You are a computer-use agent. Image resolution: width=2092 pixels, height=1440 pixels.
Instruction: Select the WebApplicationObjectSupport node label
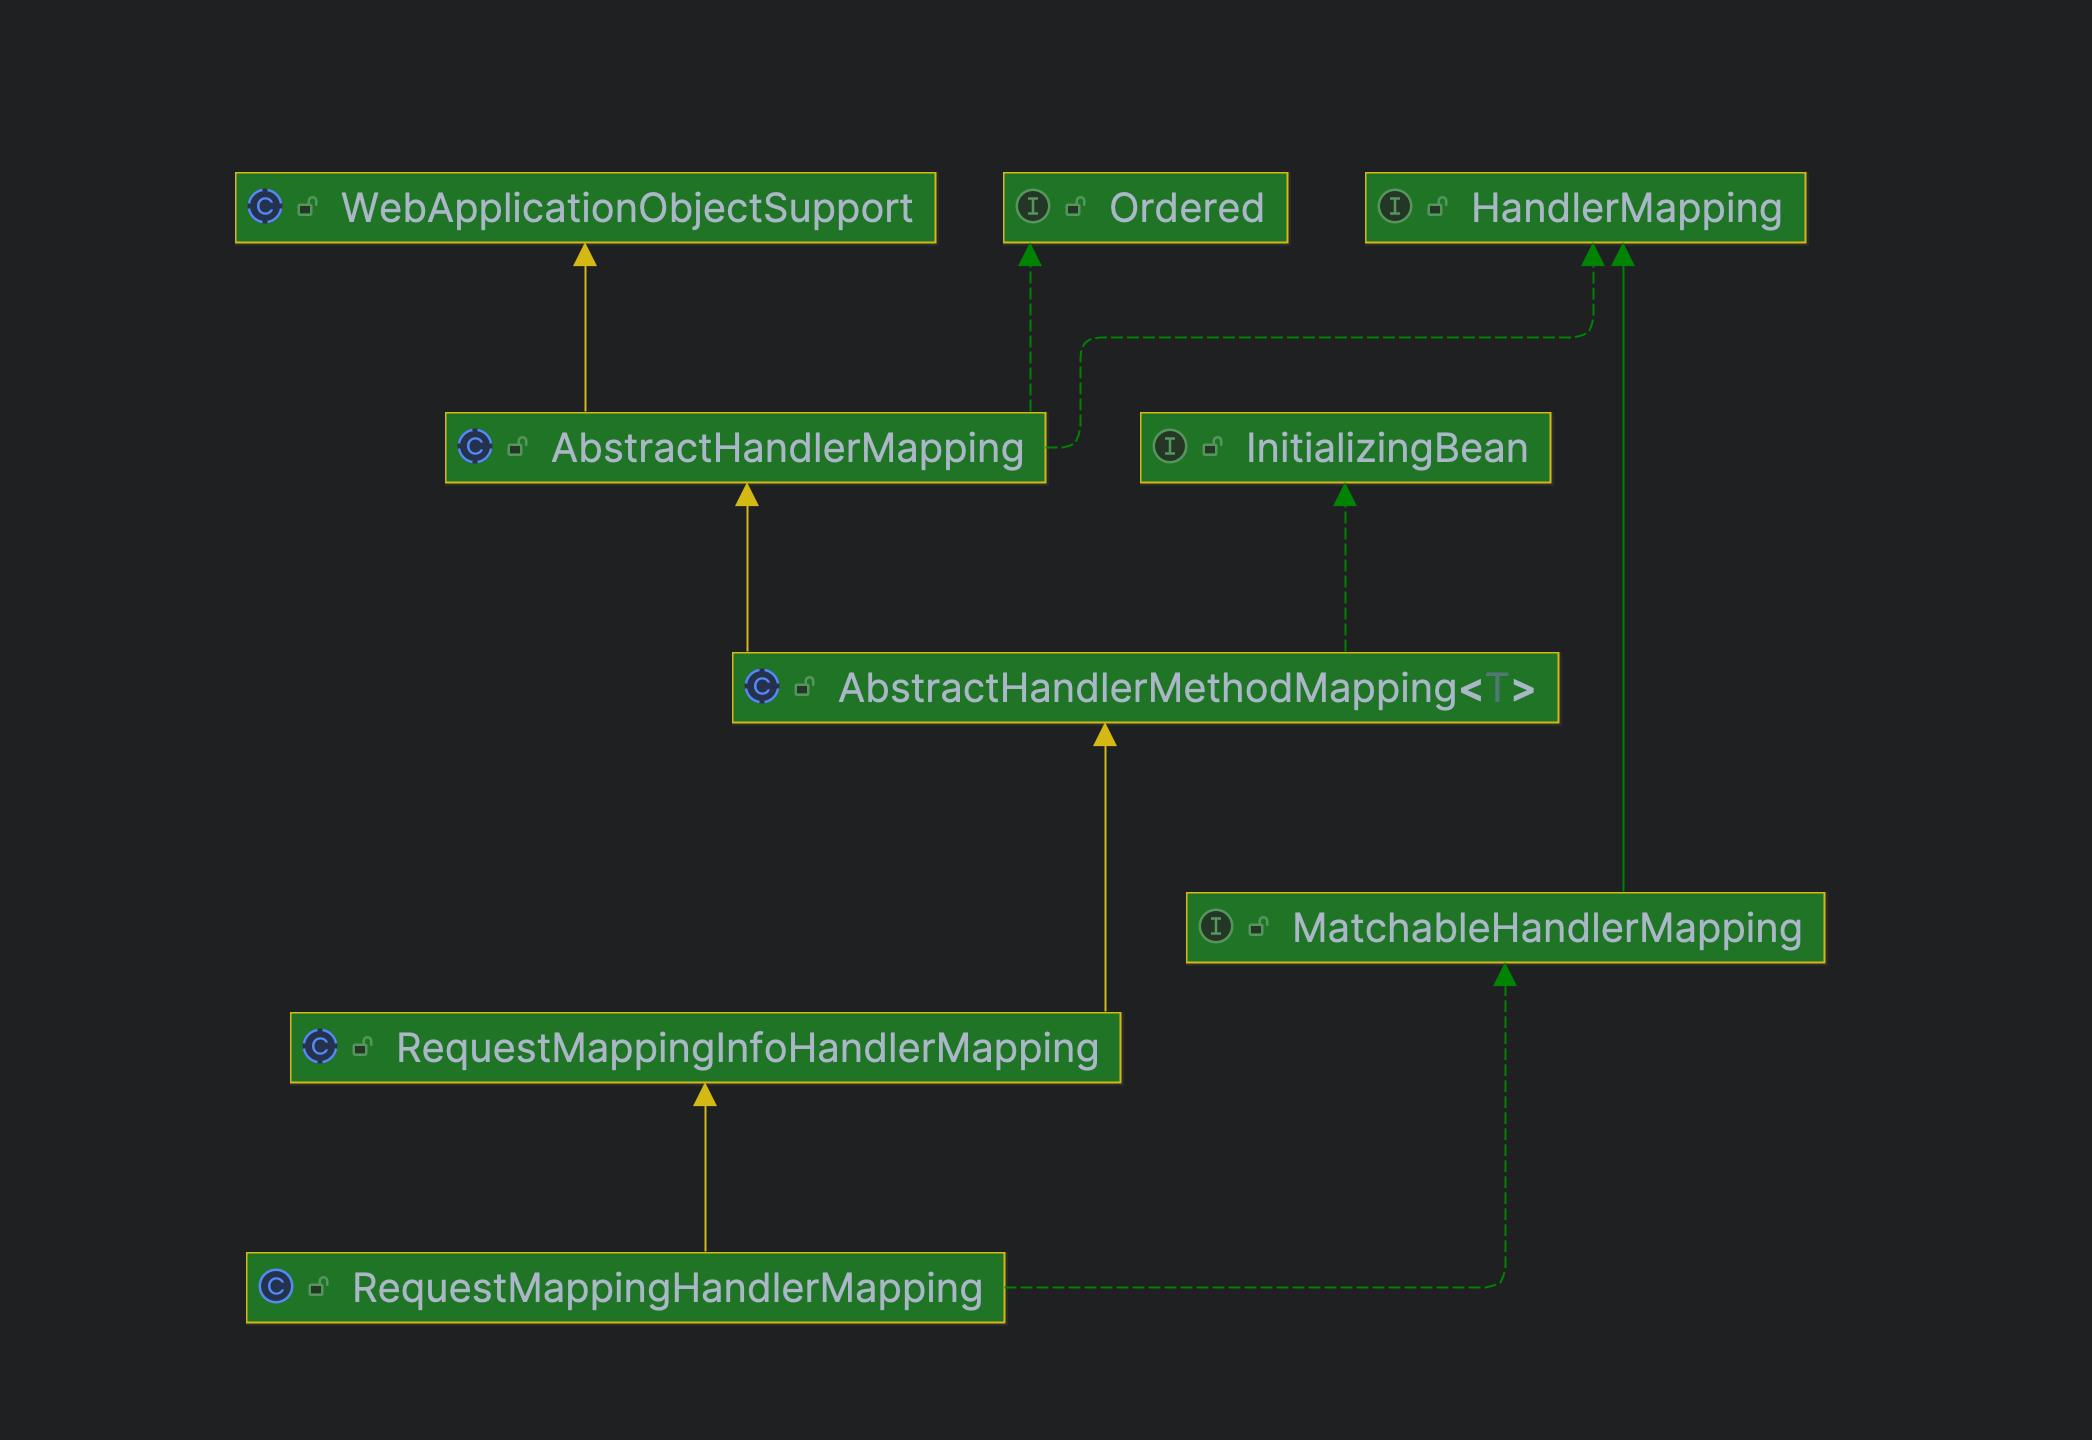[x=626, y=208]
